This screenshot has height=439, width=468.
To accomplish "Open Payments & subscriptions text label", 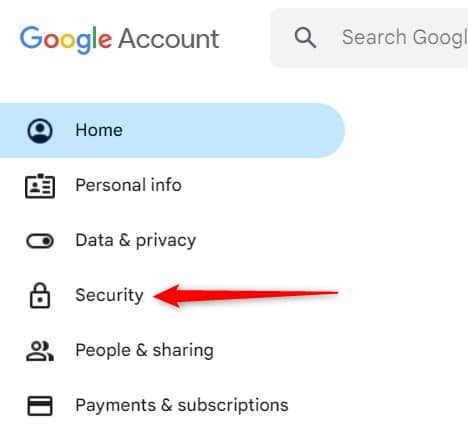I will pyautogui.click(x=182, y=406).
